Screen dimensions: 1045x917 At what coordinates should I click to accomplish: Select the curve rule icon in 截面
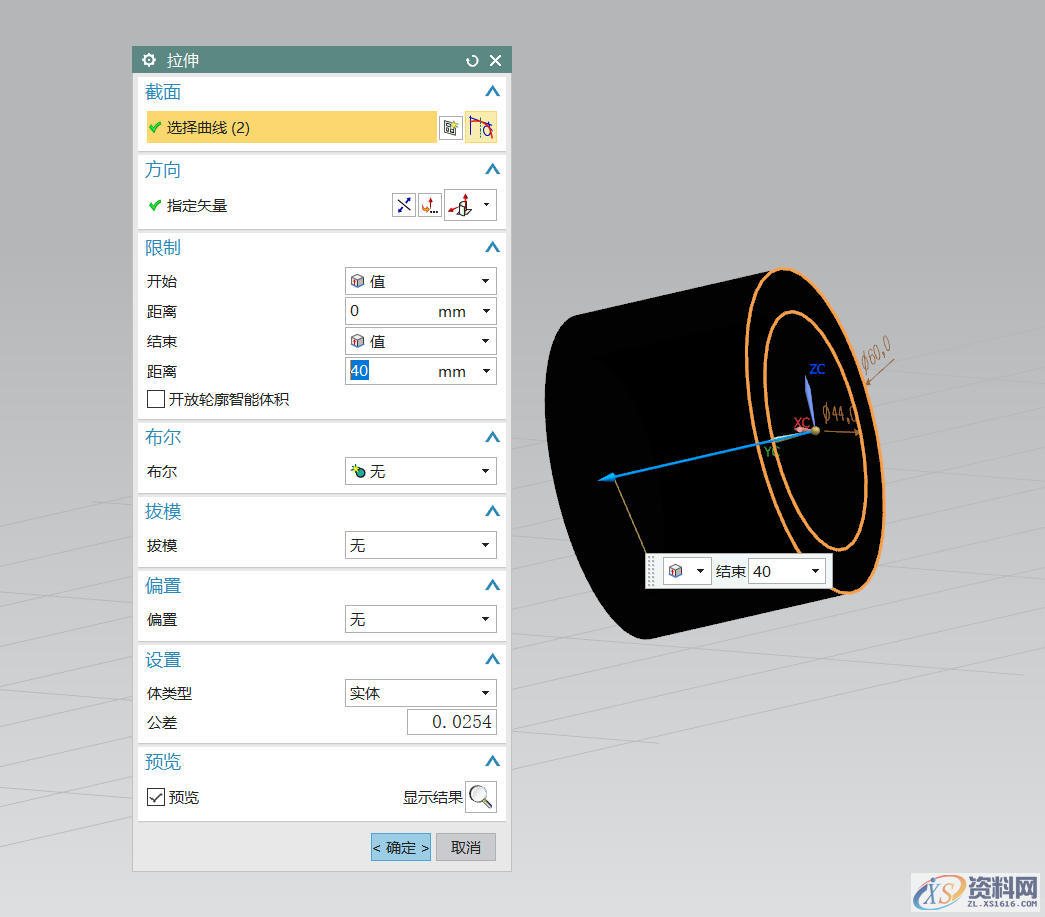pyautogui.click(x=481, y=128)
